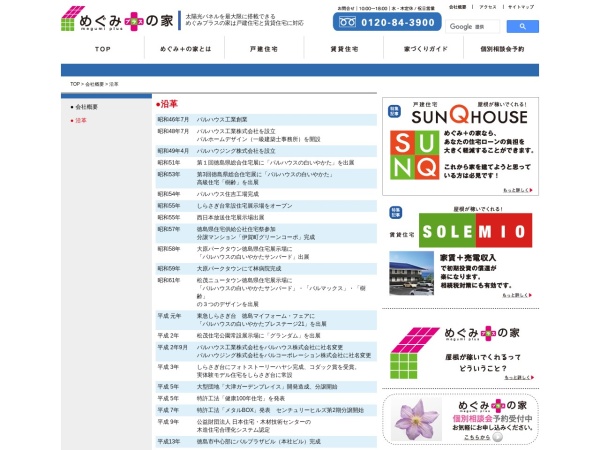This screenshot has width=600, height=450.
Task: Click the apartment building photo thumbnail
Action: 411,273
